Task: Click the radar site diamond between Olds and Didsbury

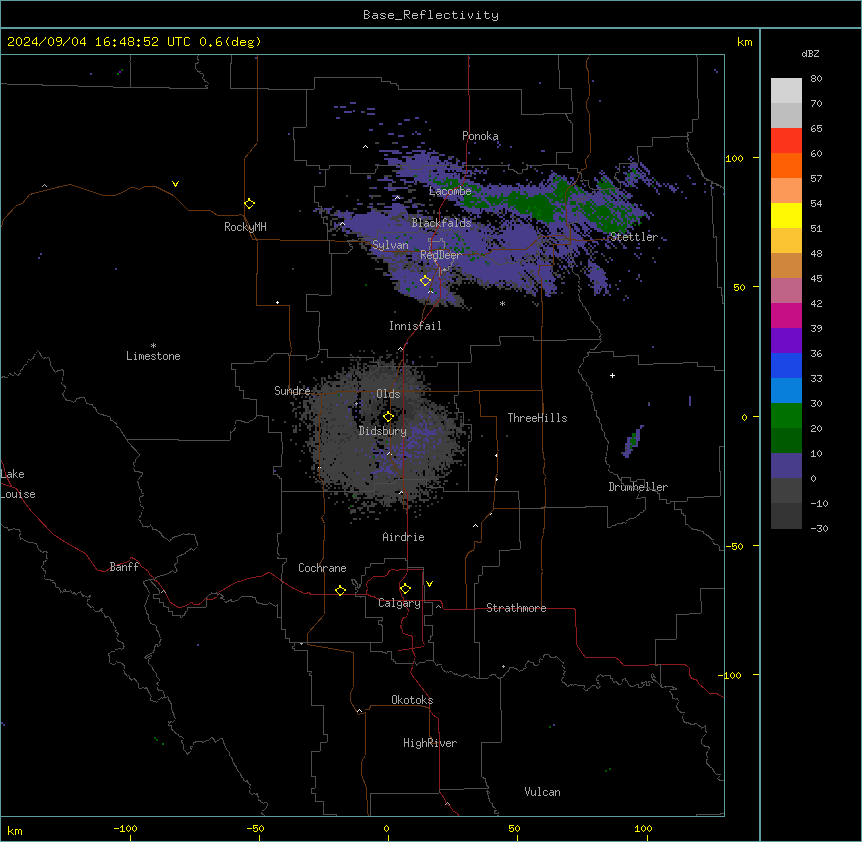Action: (388, 417)
